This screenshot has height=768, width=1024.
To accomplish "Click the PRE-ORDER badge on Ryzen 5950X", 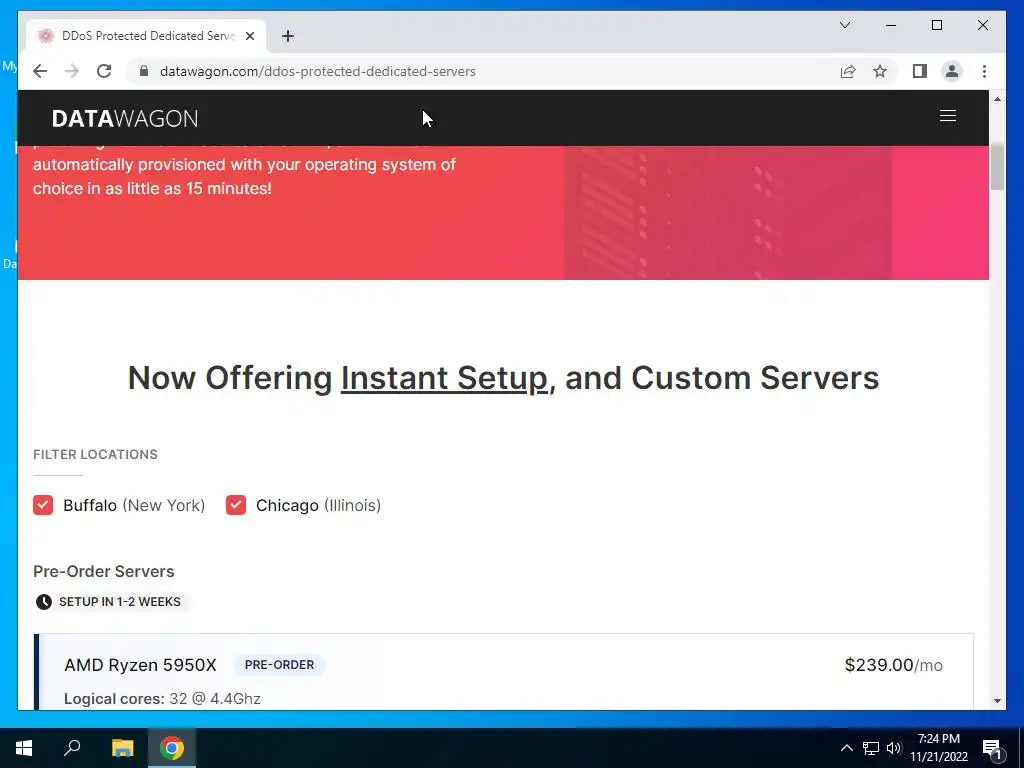I will [279, 665].
